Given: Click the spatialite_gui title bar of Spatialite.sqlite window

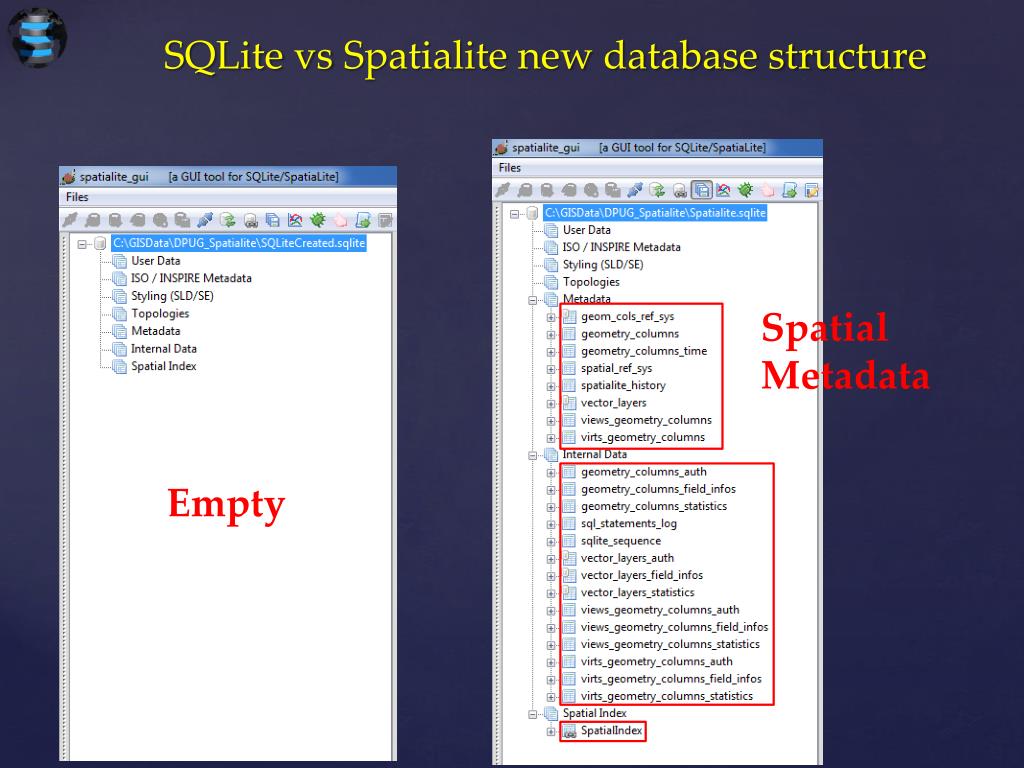Looking at the screenshot, I should tap(657, 148).
